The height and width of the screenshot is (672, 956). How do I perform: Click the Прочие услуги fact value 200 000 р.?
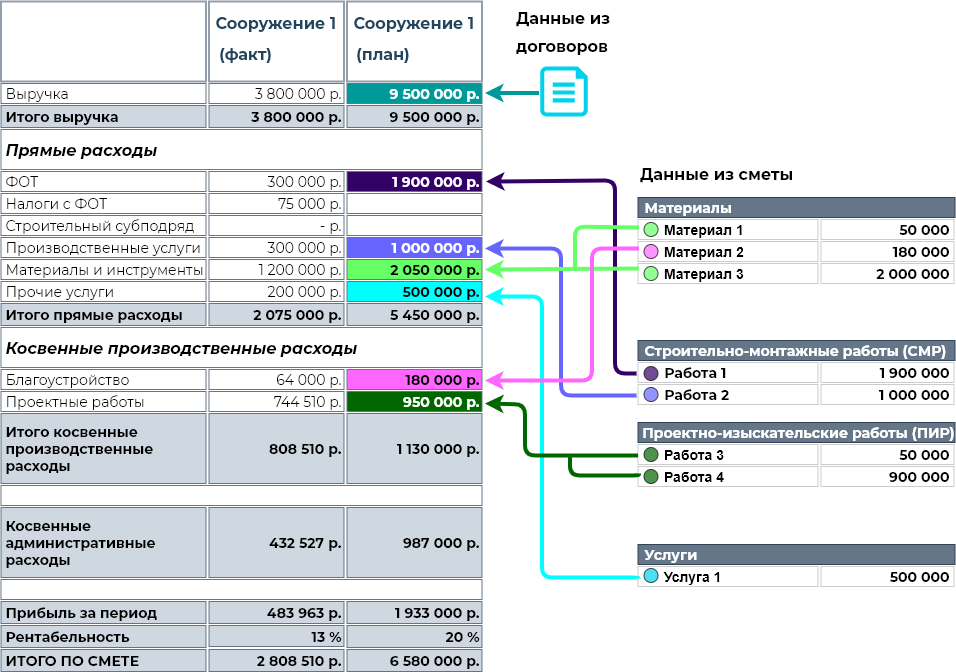(276, 292)
